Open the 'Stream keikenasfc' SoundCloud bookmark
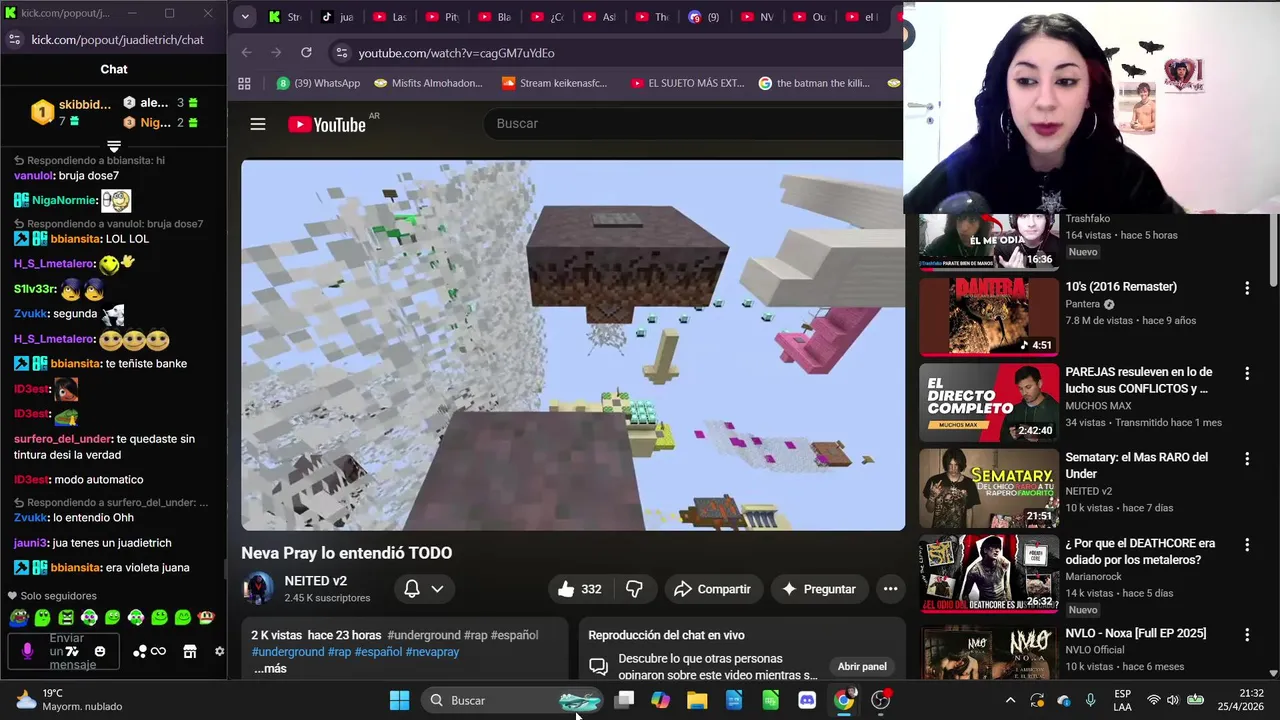1280x720 pixels. coord(555,83)
